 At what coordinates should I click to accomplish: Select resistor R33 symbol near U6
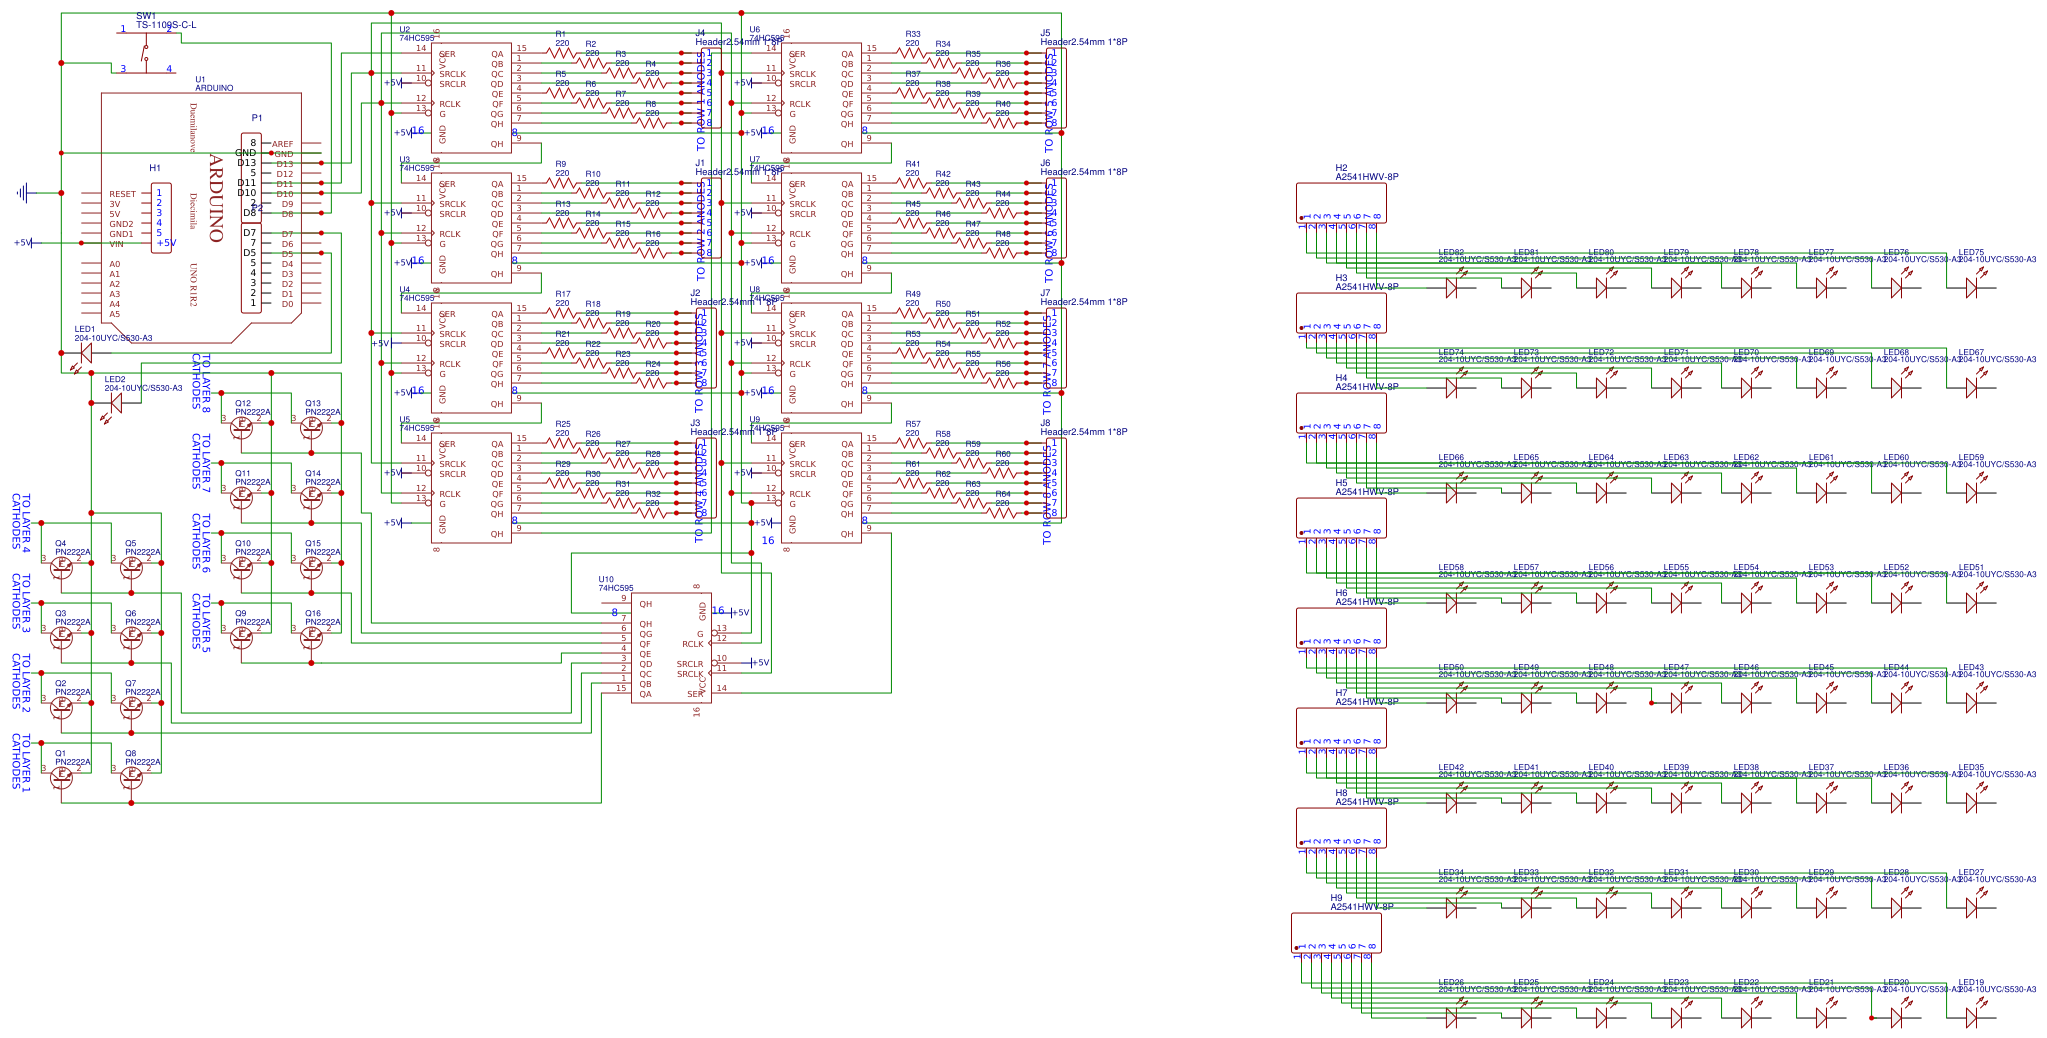(x=912, y=53)
